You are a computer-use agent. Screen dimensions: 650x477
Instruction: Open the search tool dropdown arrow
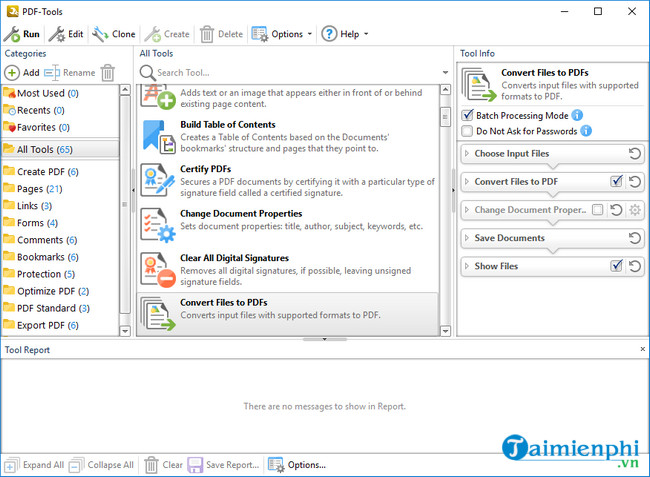(x=445, y=73)
